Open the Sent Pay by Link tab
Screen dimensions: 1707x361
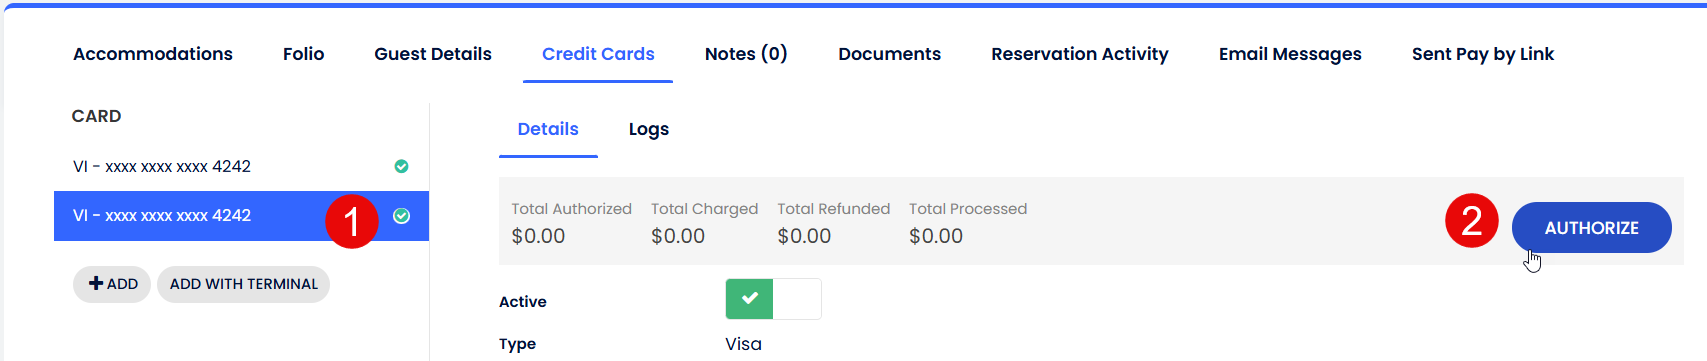1483,54
